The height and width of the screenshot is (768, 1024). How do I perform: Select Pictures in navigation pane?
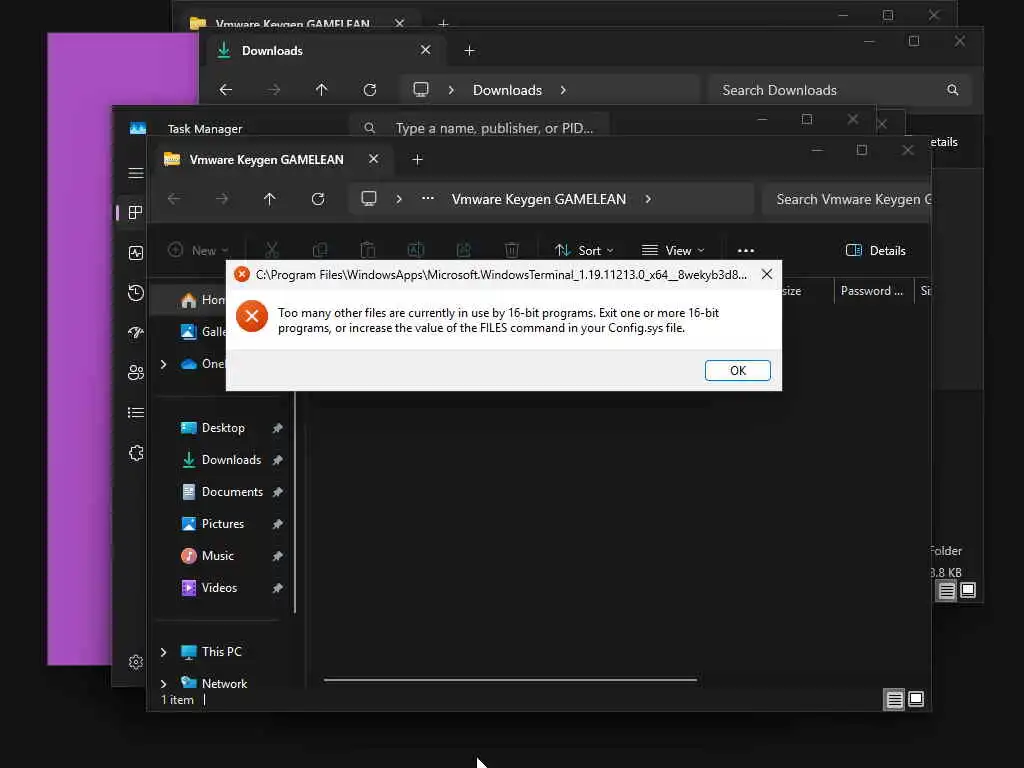pos(223,524)
